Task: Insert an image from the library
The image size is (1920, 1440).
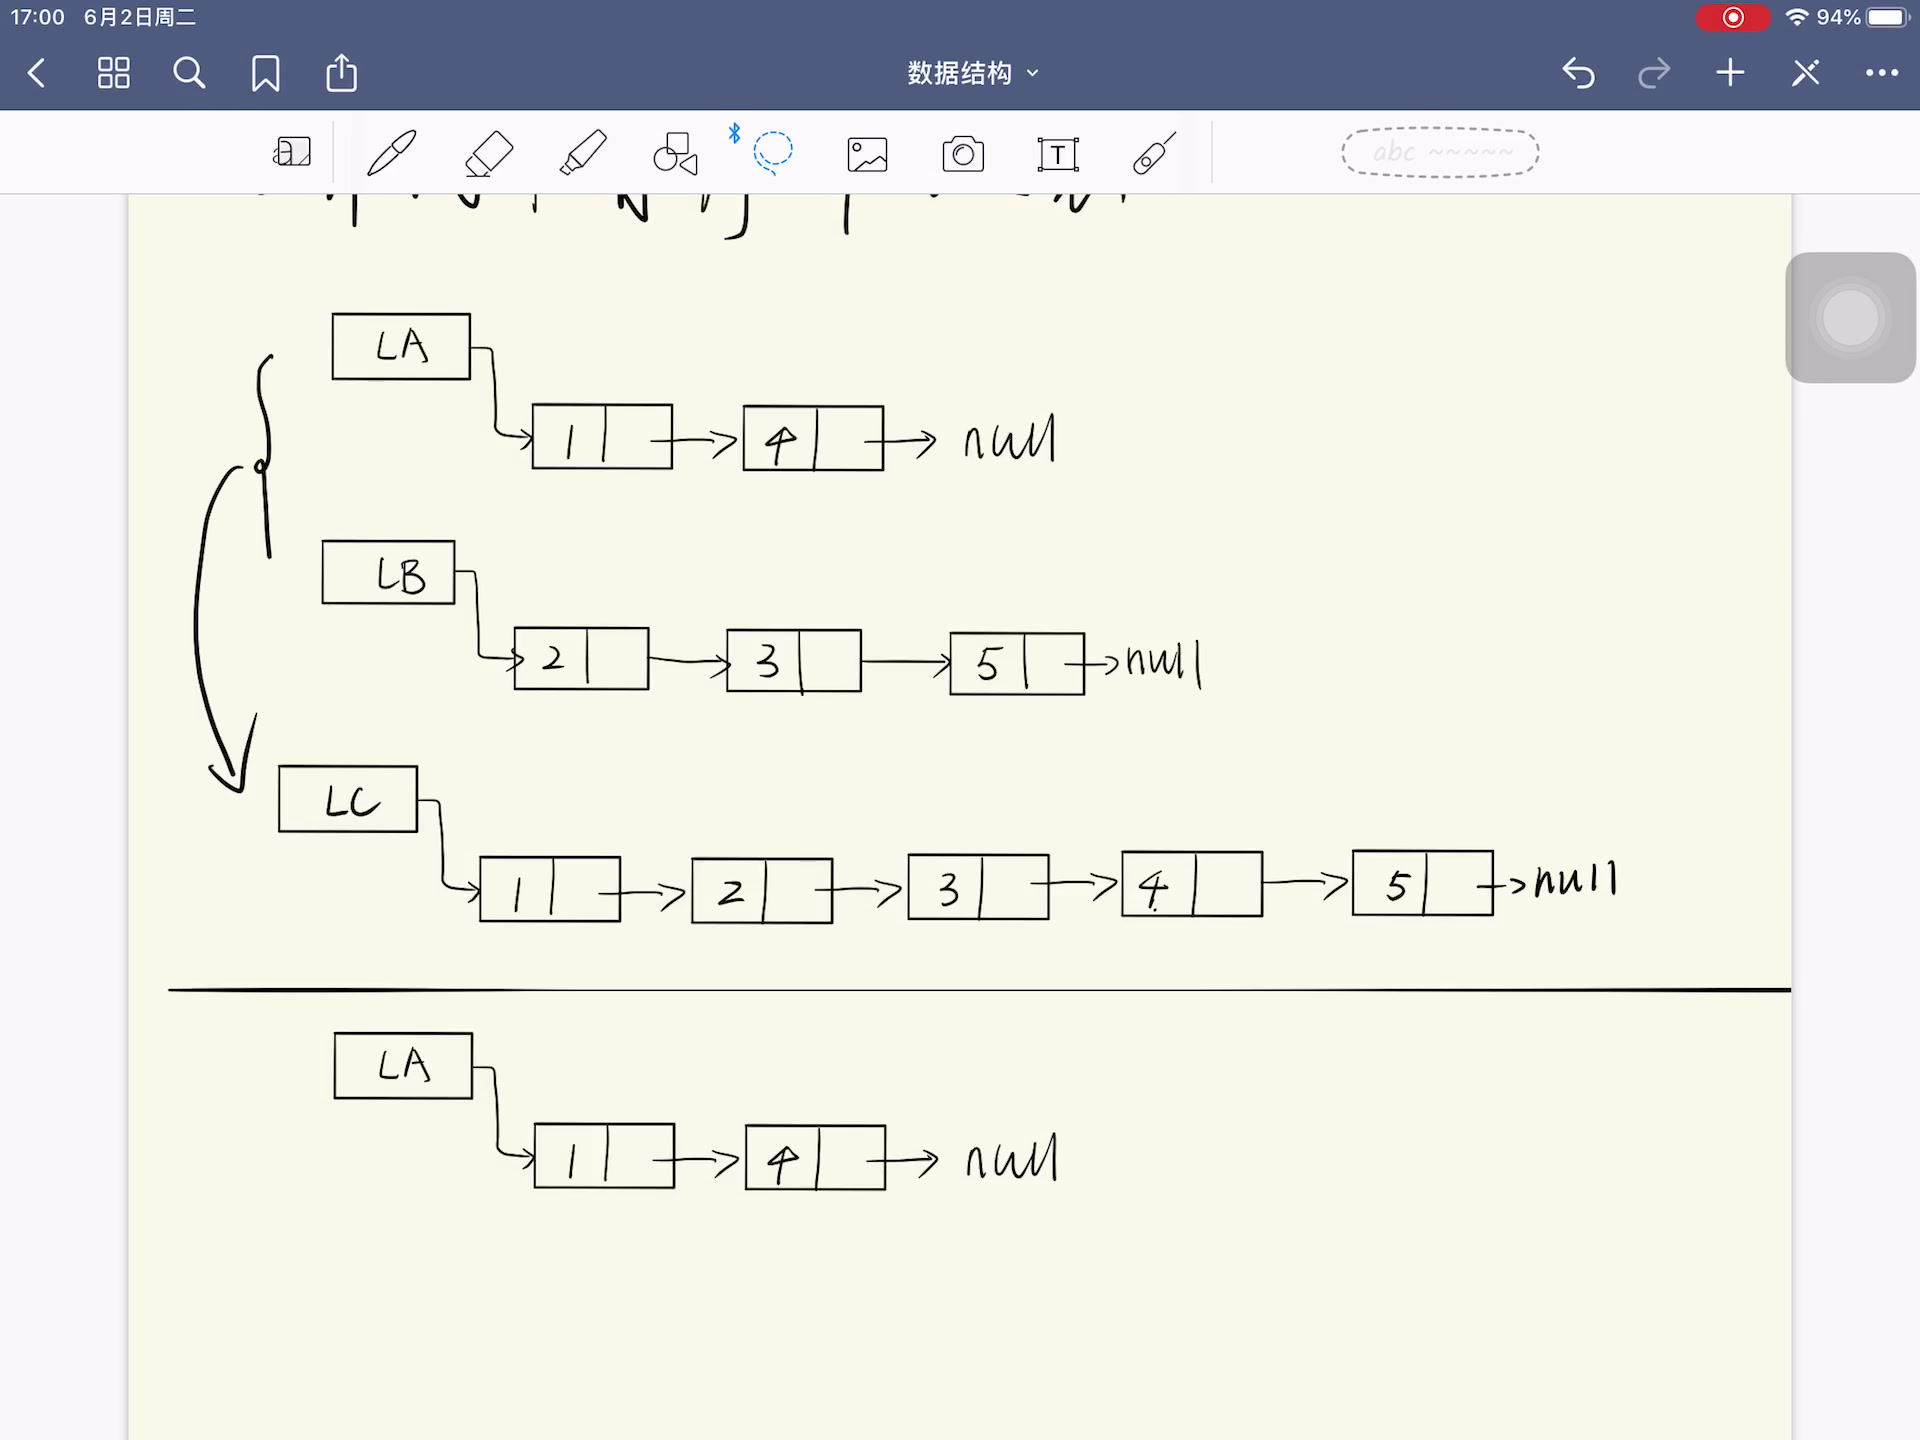Action: pyautogui.click(x=867, y=154)
